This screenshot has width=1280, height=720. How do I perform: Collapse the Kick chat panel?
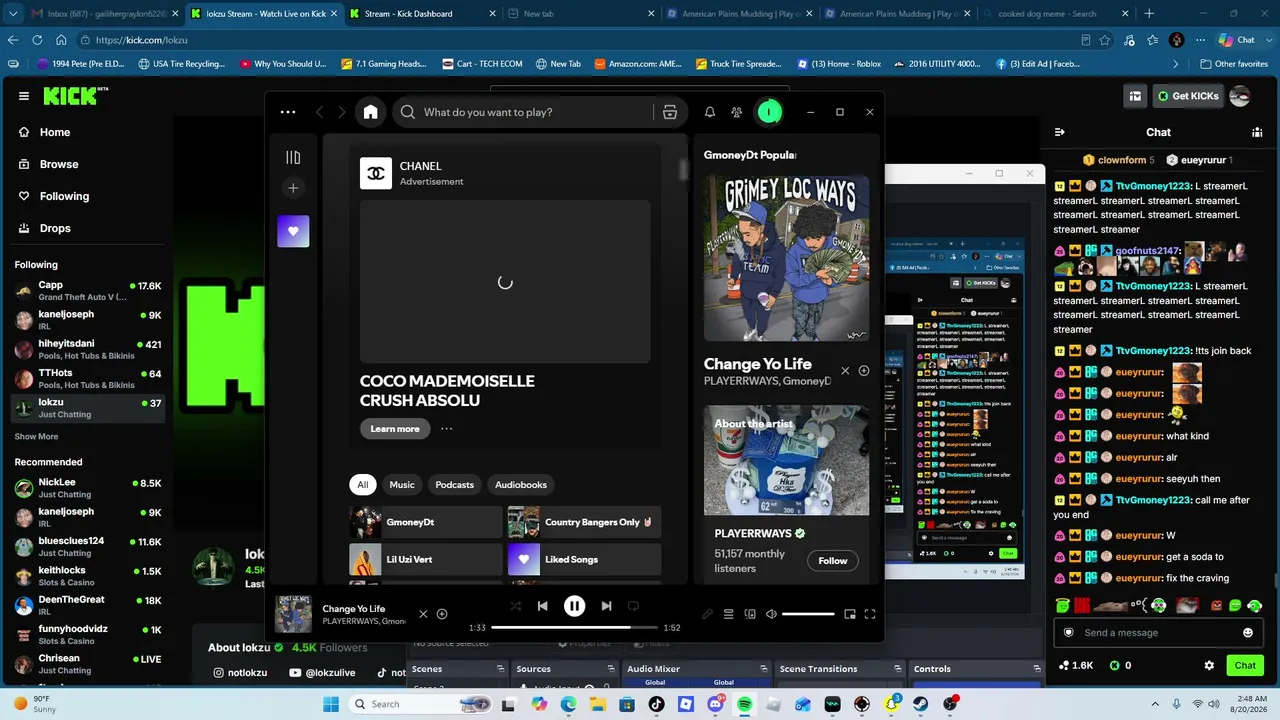[1060, 132]
